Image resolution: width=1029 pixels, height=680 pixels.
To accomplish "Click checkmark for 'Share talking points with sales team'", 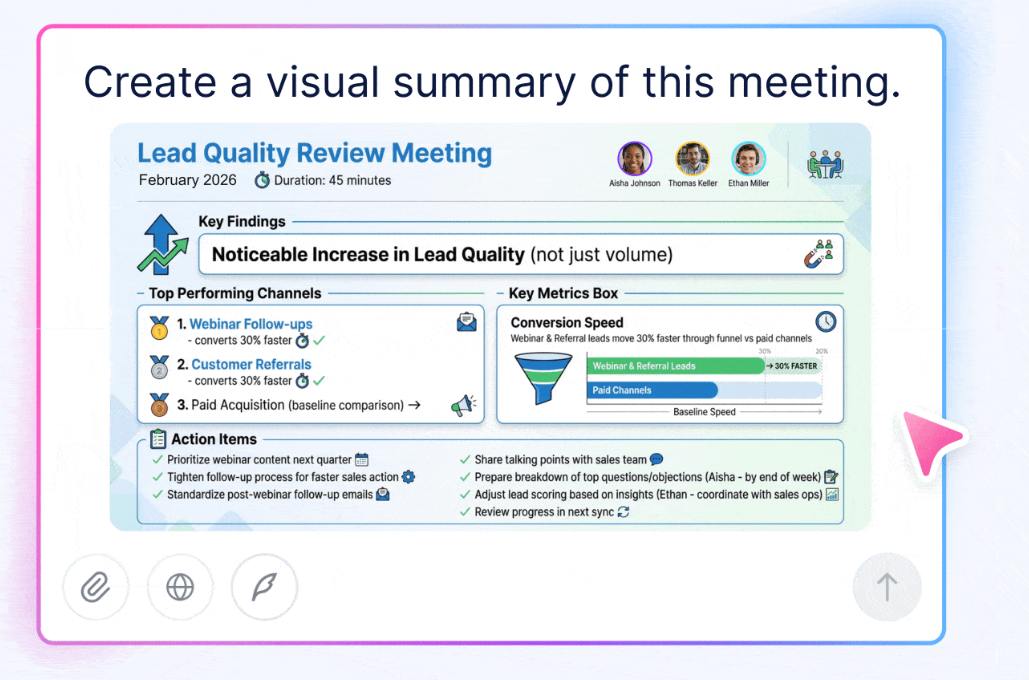I will [x=465, y=459].
